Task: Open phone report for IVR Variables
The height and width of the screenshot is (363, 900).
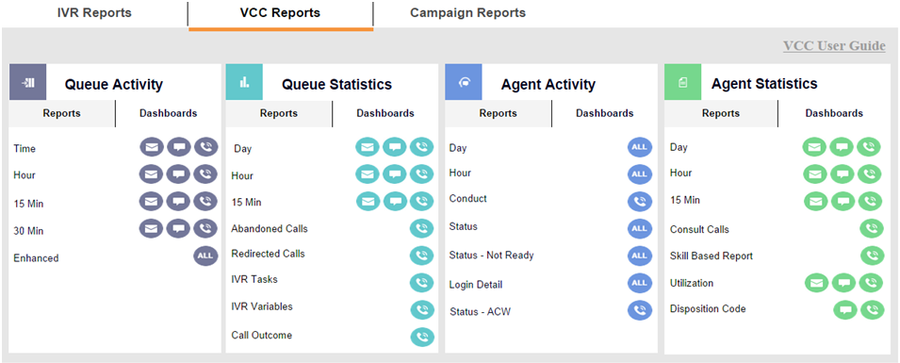Action: [422, 310]
